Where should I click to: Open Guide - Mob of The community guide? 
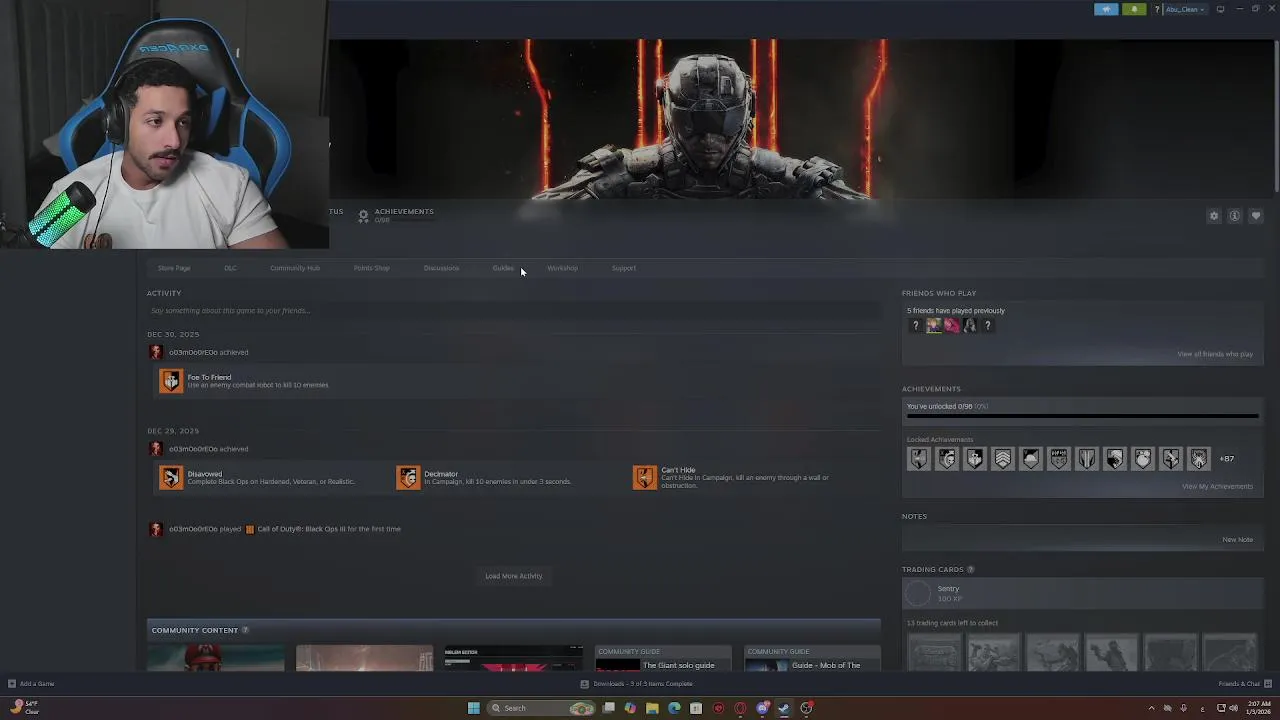(x=812, y=659)
